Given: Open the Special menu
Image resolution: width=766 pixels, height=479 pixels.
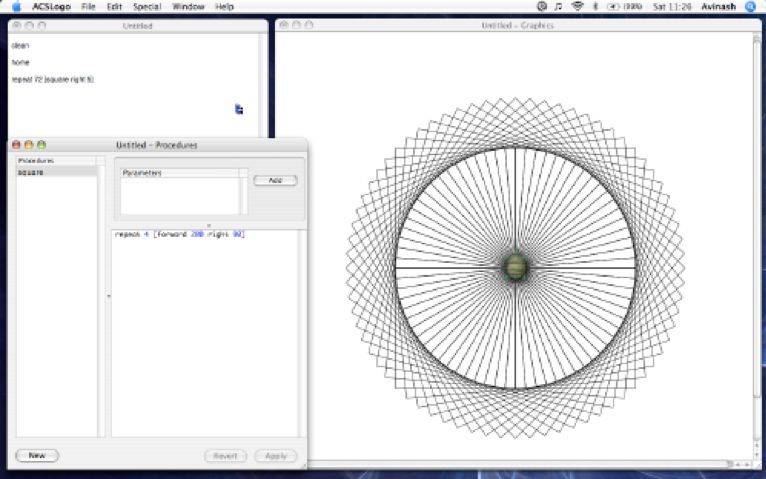Looking at the screenshot, I should [147, 6].
